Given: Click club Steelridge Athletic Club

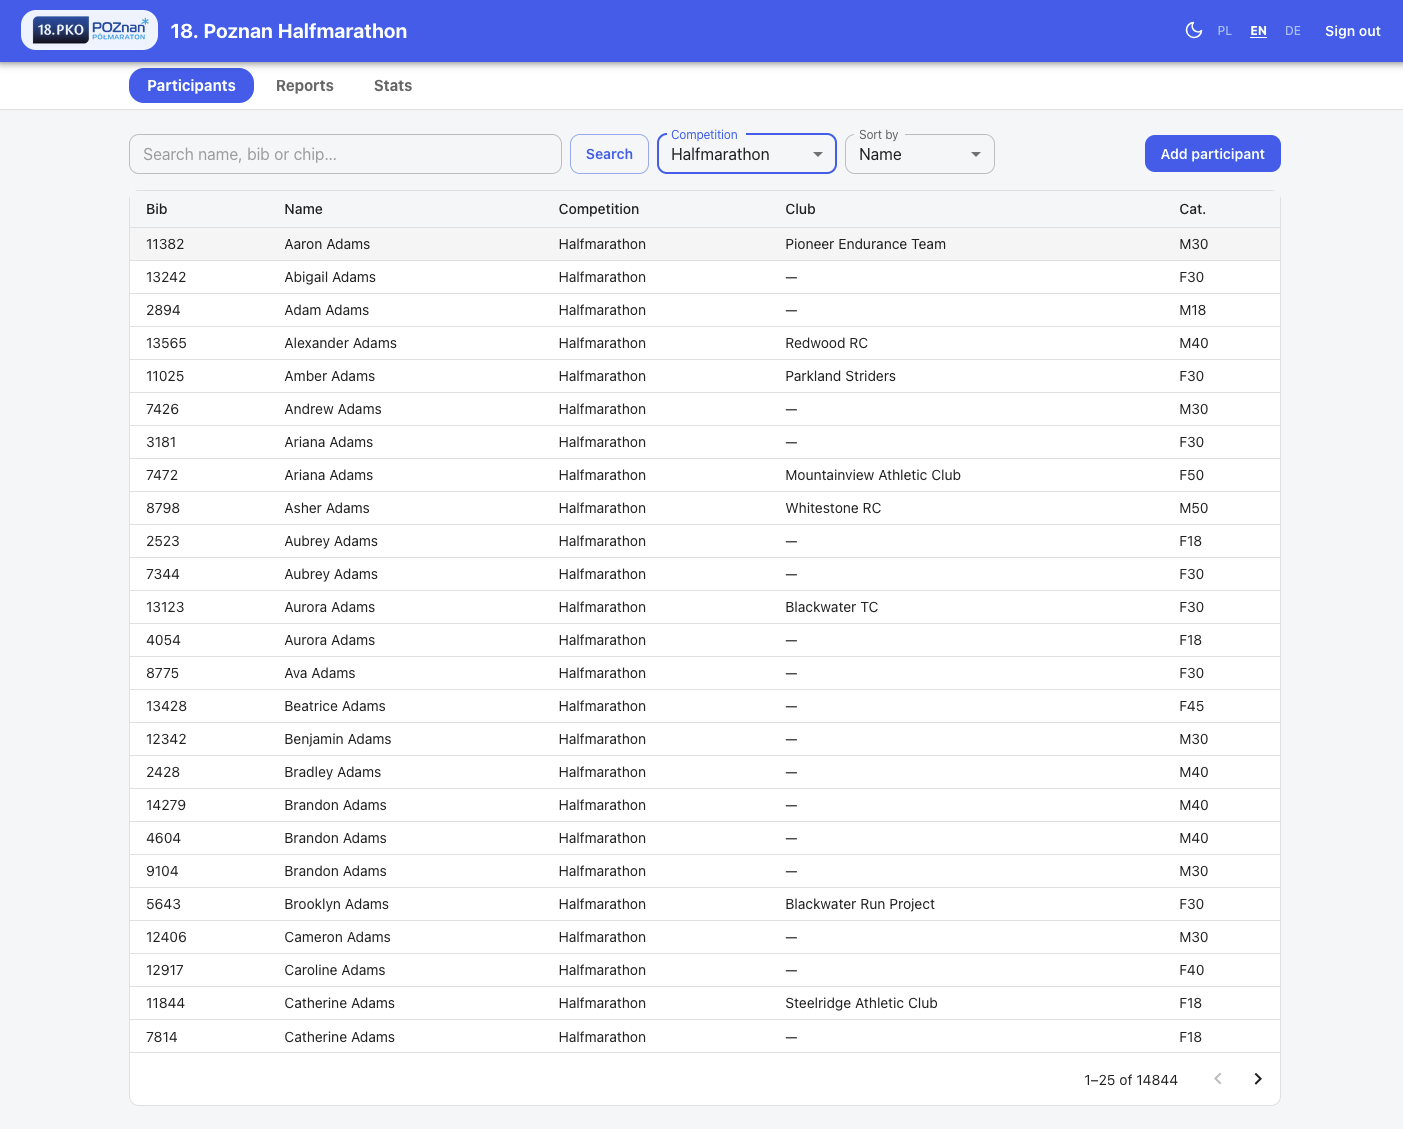Looking at the screenshot, I should pyautogui.click(x=862, y=1003).
